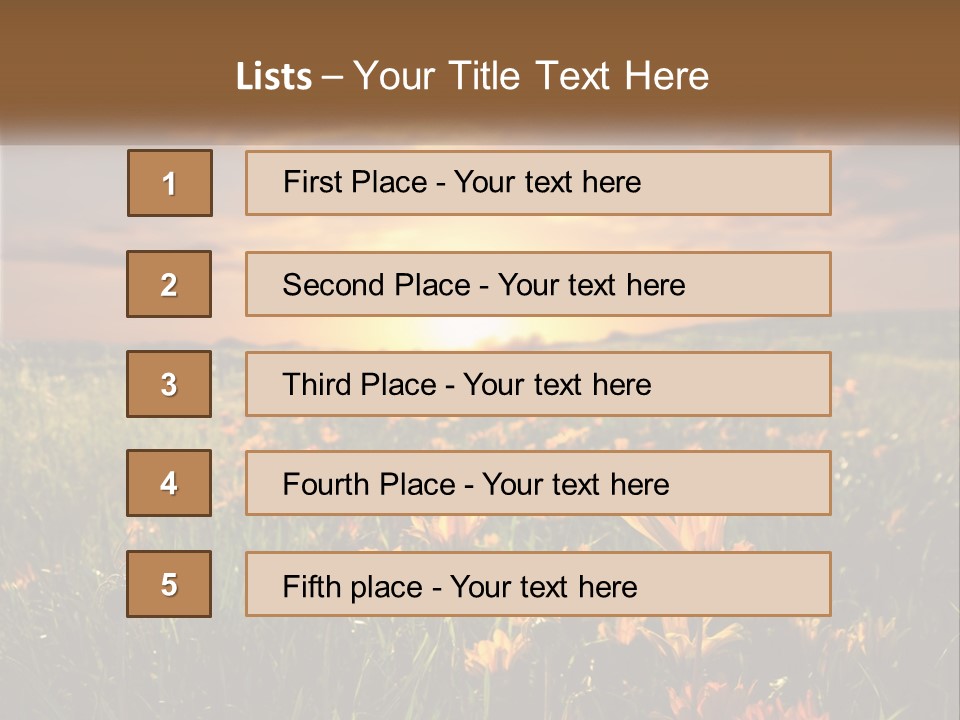Click an empty part of the brown header band
Image resolution: width=960 pixels, height=720 pixels.
click(x=850, y=60)
